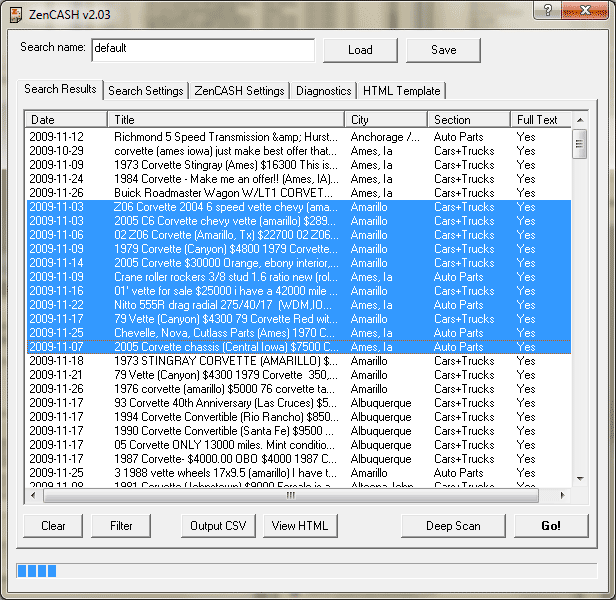Click the help question mark button
This screenshot has width=616, height=600.
(x=548, y=10)
